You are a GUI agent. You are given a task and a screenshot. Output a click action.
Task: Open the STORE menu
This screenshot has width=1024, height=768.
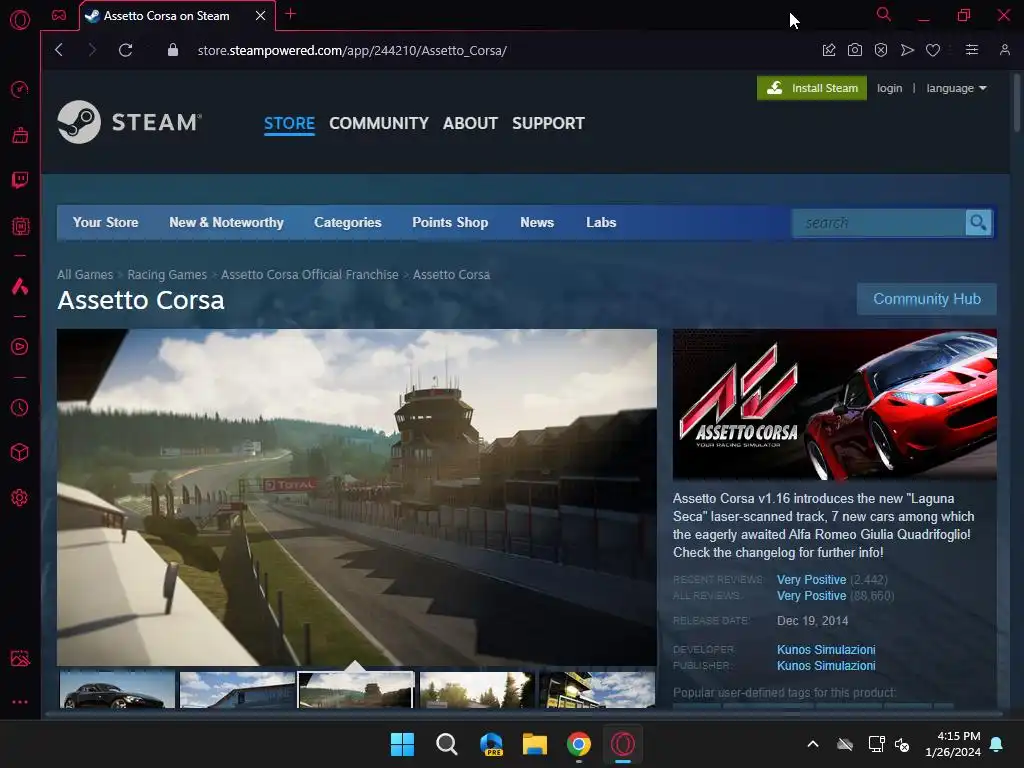[x=289, y=123]
